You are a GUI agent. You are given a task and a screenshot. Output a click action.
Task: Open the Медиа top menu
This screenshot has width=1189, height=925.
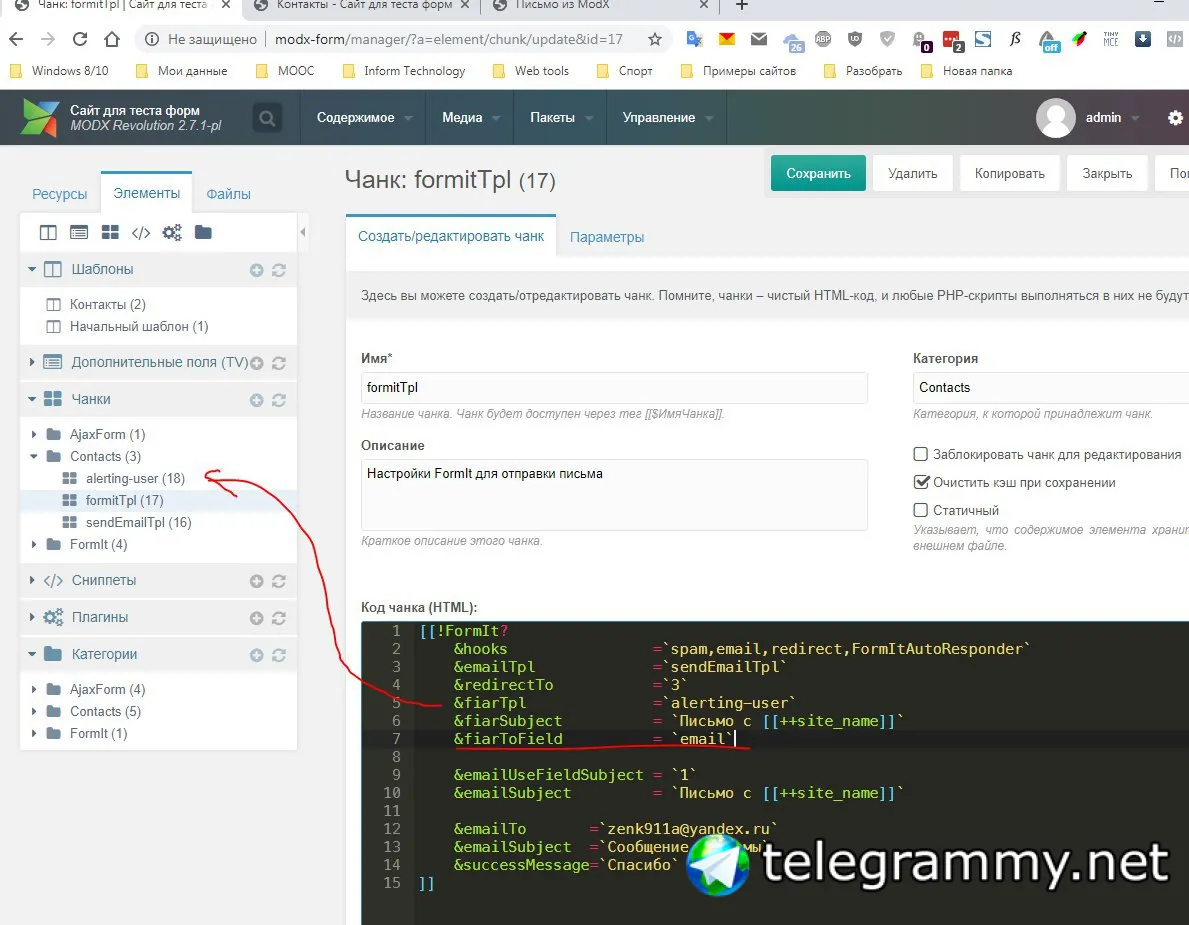470,118
